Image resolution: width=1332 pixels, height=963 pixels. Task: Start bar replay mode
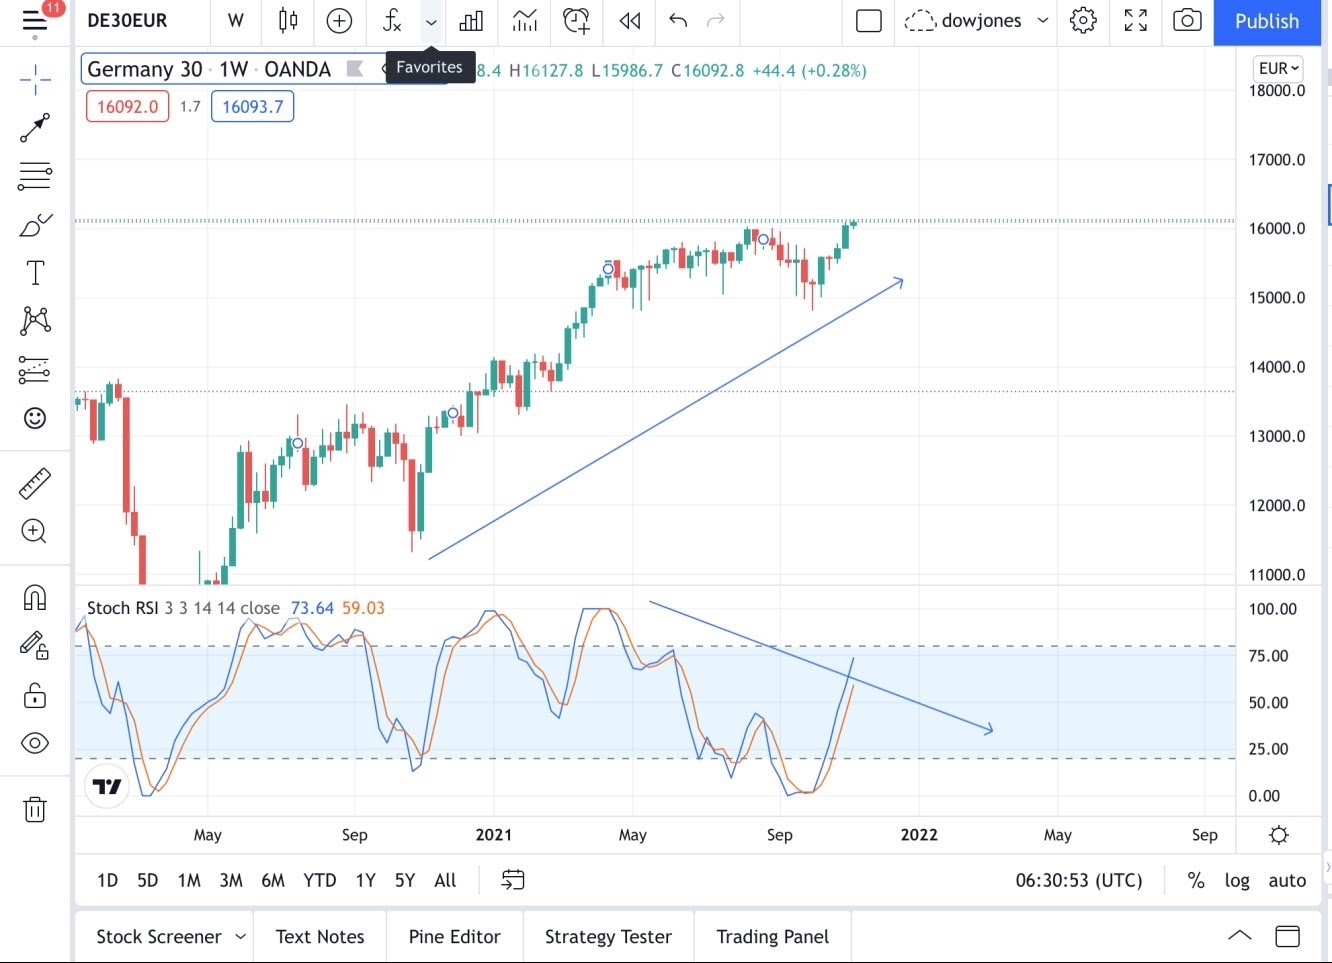click(629, 21)
